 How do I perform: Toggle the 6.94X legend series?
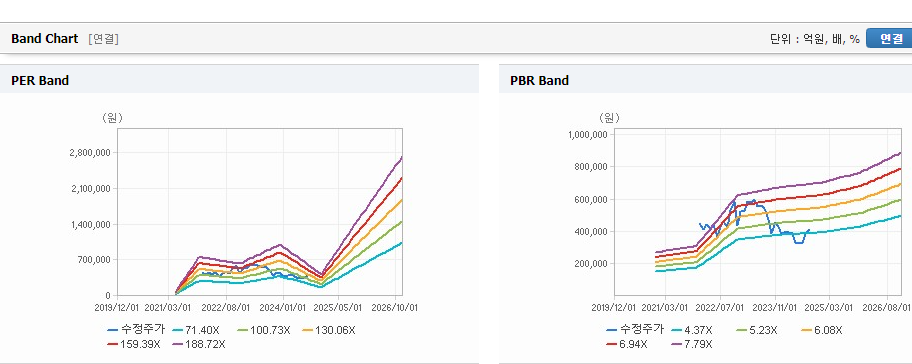click(x=626, y=344)
